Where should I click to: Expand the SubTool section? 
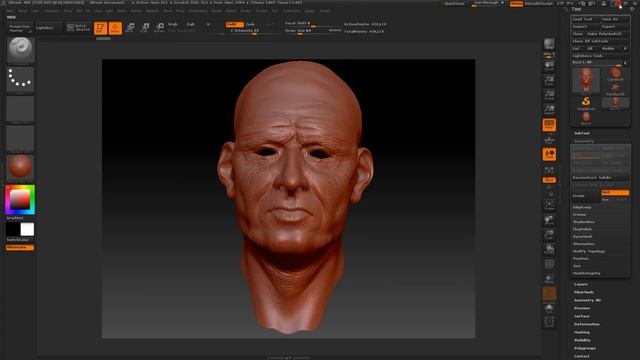[582, 133]
